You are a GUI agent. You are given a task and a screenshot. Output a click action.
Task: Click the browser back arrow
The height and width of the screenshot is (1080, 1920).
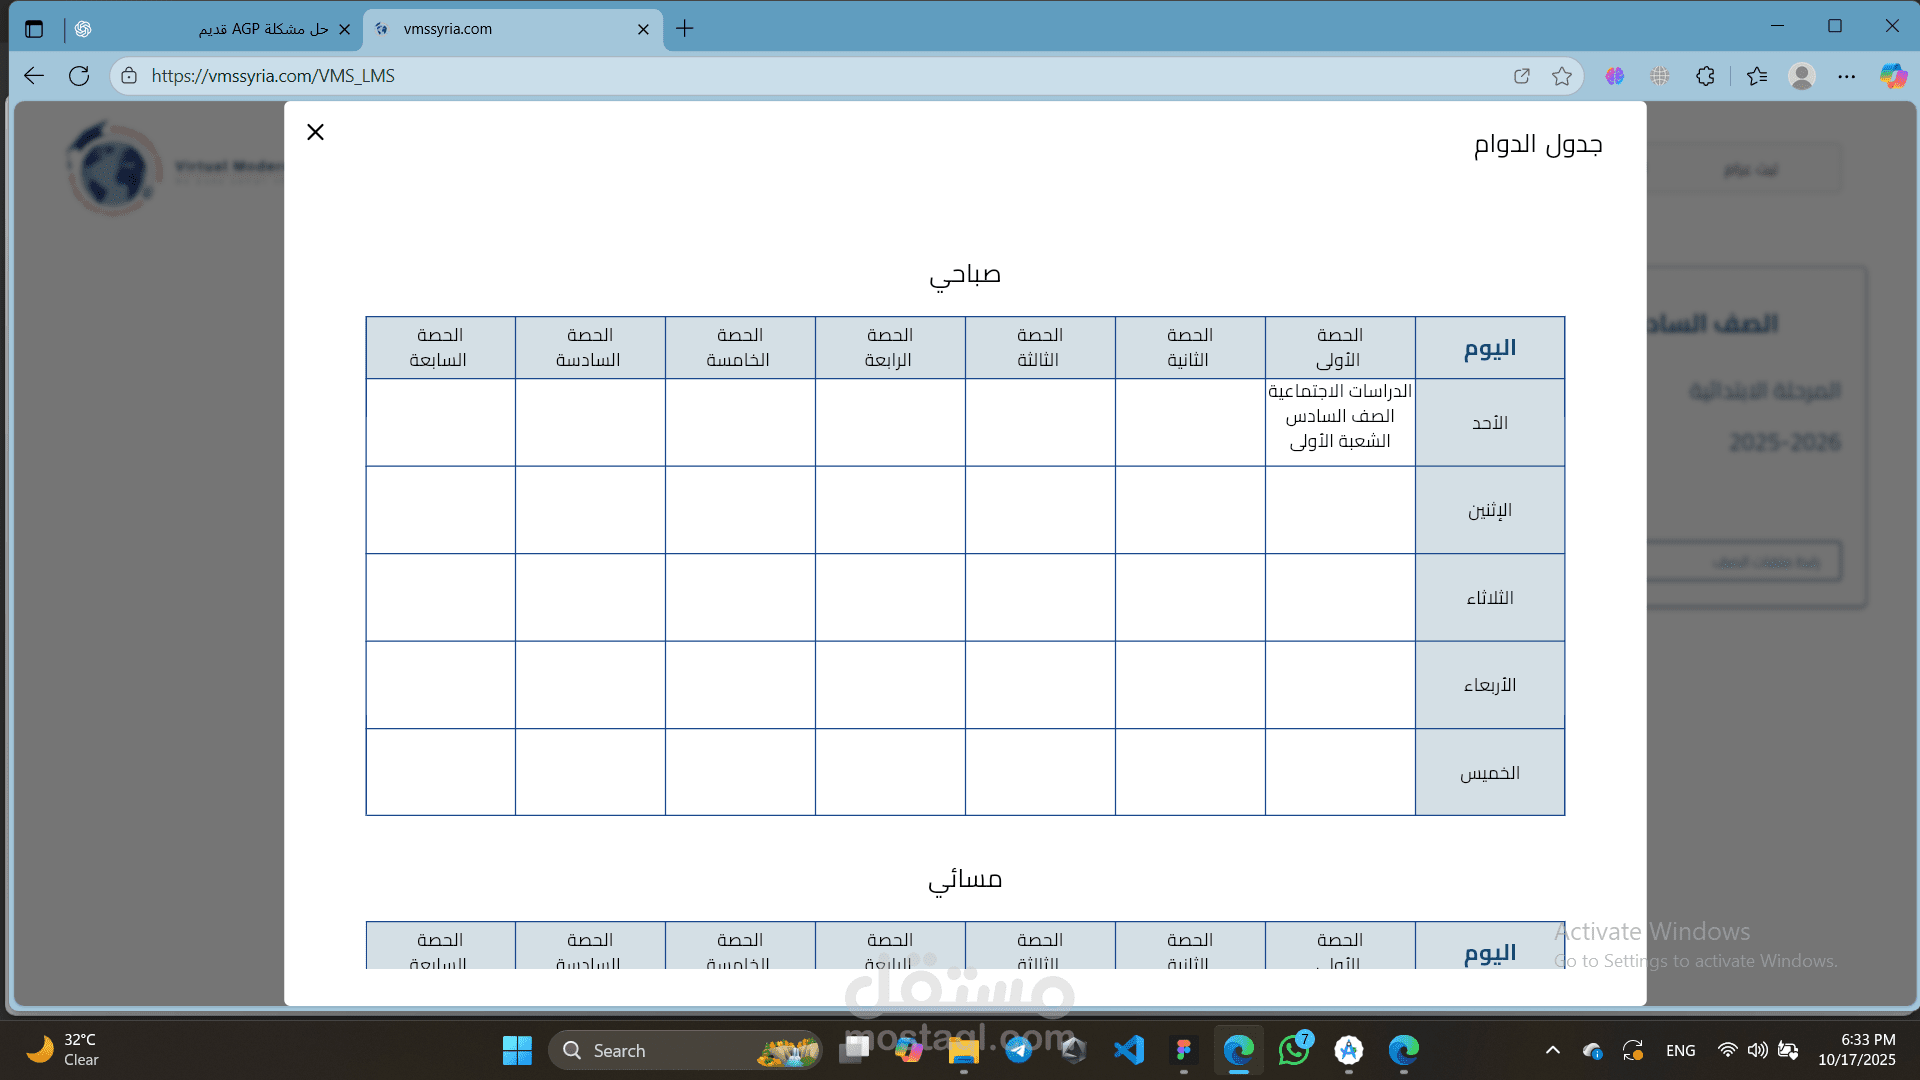pyautogui.click(x=34, y=76)
